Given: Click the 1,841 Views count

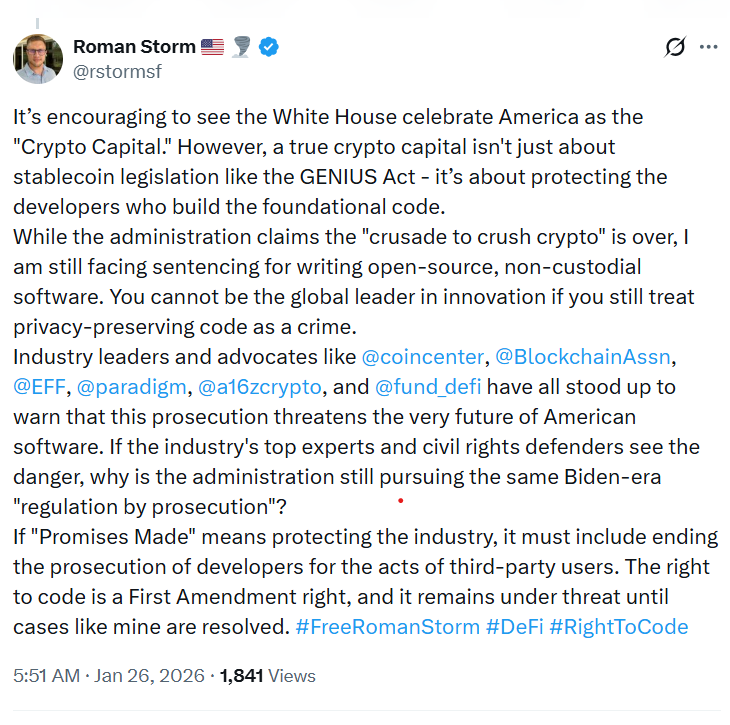Looking at the screenshot, I should (x=267, y=676).
